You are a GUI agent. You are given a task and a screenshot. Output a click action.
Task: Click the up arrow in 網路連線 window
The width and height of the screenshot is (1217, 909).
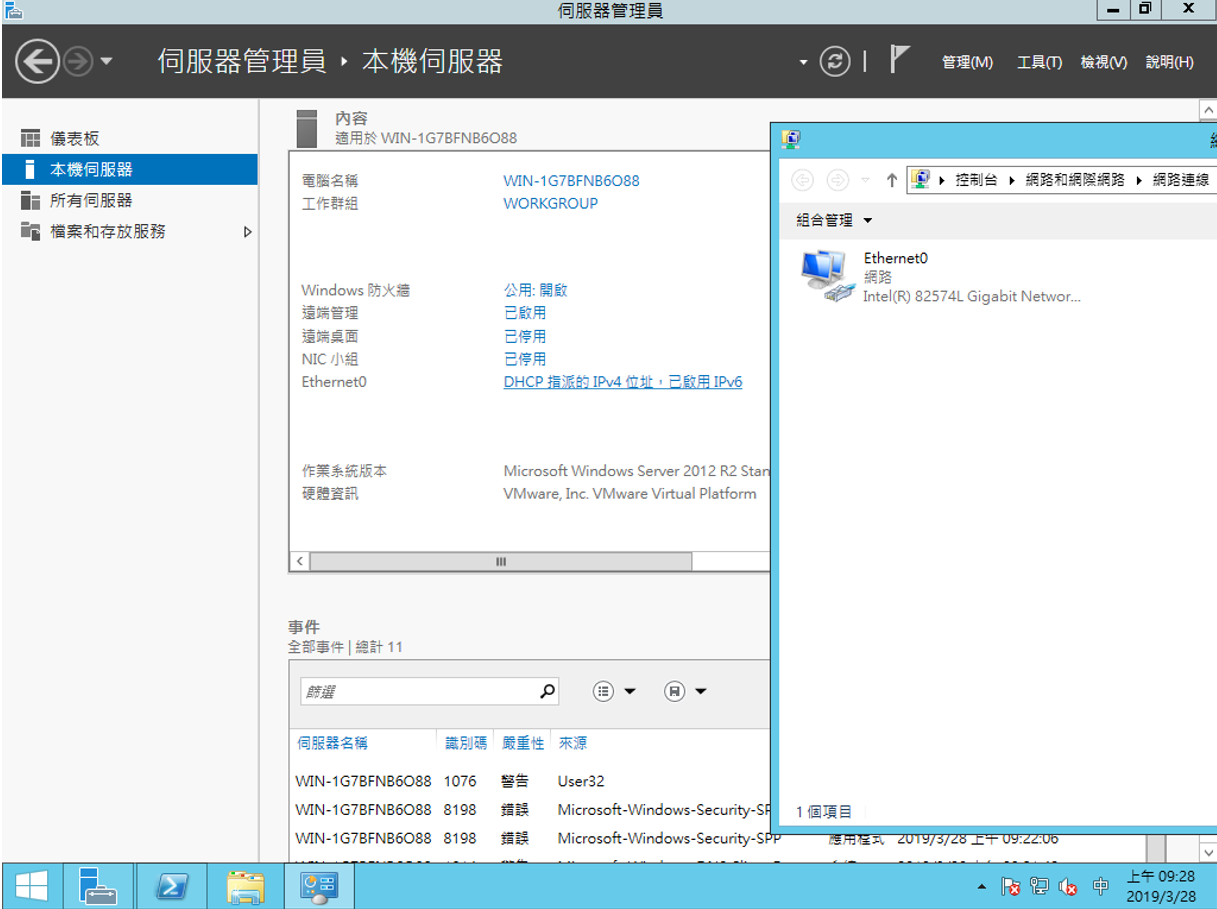coord(892,180)
